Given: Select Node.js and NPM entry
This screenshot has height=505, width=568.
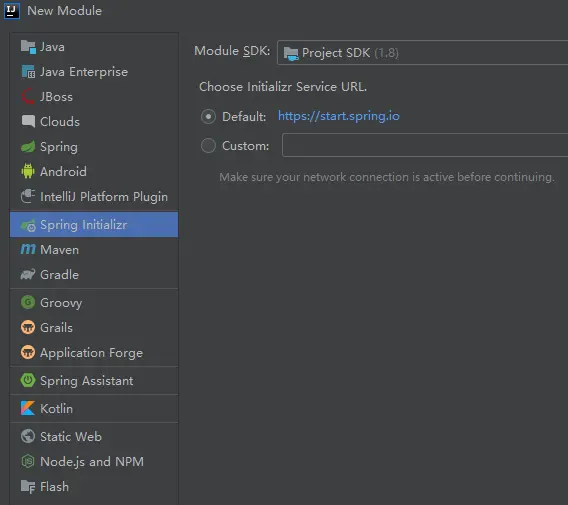Looking at the screenshot, I should [94, 462].
